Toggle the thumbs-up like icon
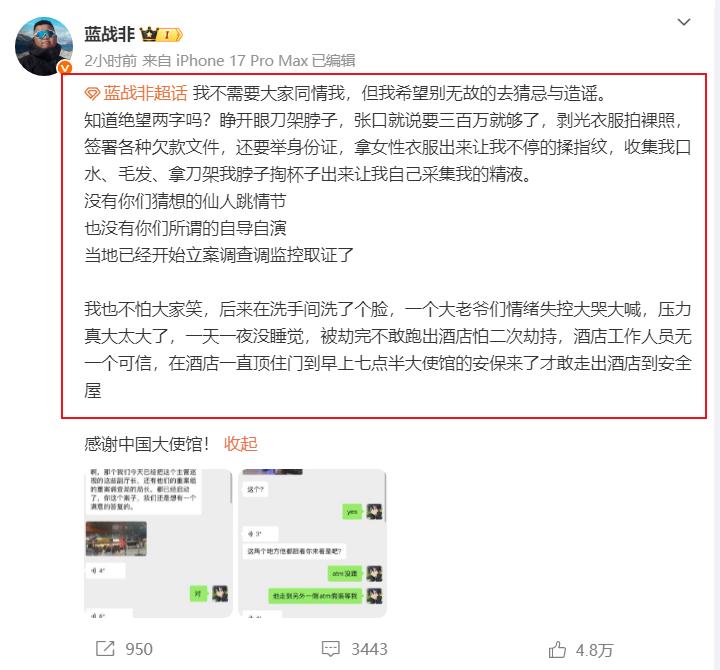The width and height of the screenshot is (720, 670). 557,649
